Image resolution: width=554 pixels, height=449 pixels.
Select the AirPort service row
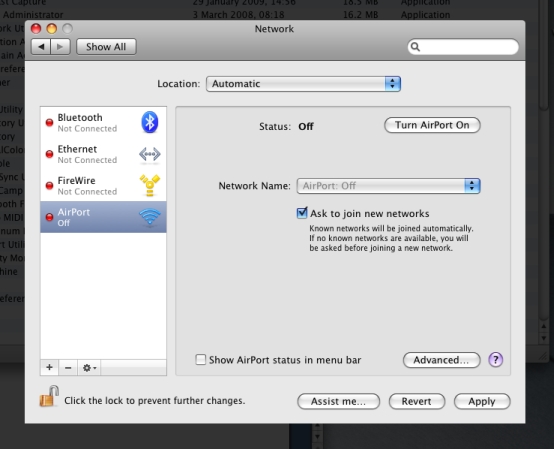coord(103,217)
